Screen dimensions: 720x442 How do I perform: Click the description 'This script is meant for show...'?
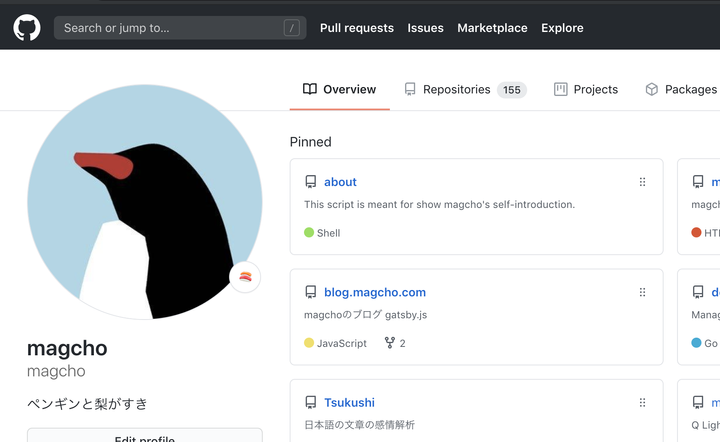pyautogui.click(x=439, y=204)
